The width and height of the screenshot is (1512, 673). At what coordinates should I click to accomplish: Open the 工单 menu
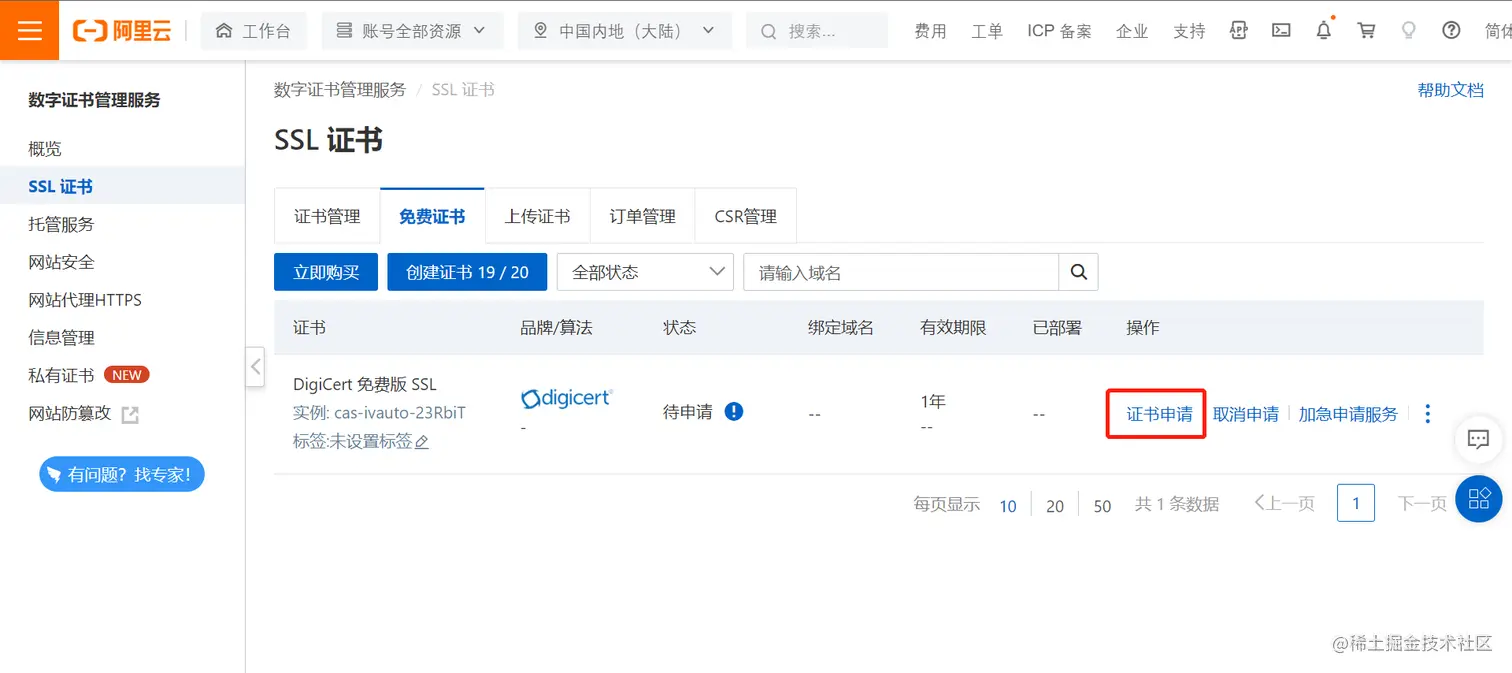(987, 31)
